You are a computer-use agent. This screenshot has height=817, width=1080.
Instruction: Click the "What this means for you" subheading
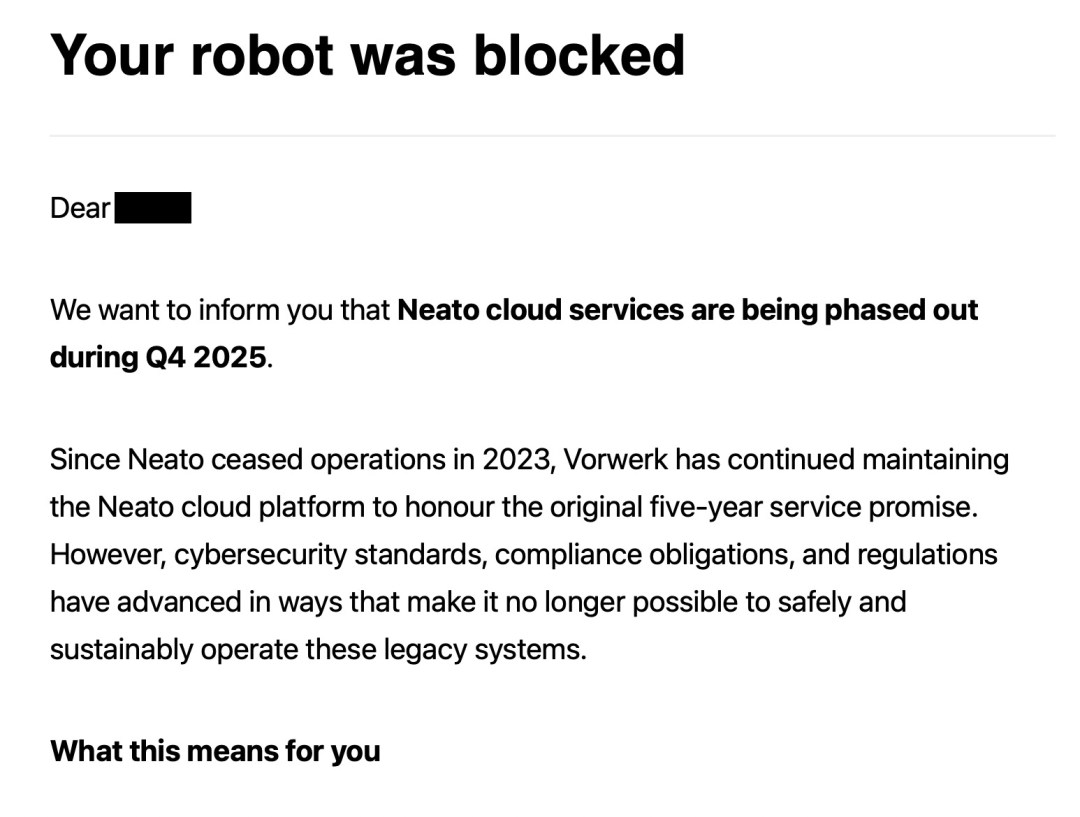pos(215,751)
